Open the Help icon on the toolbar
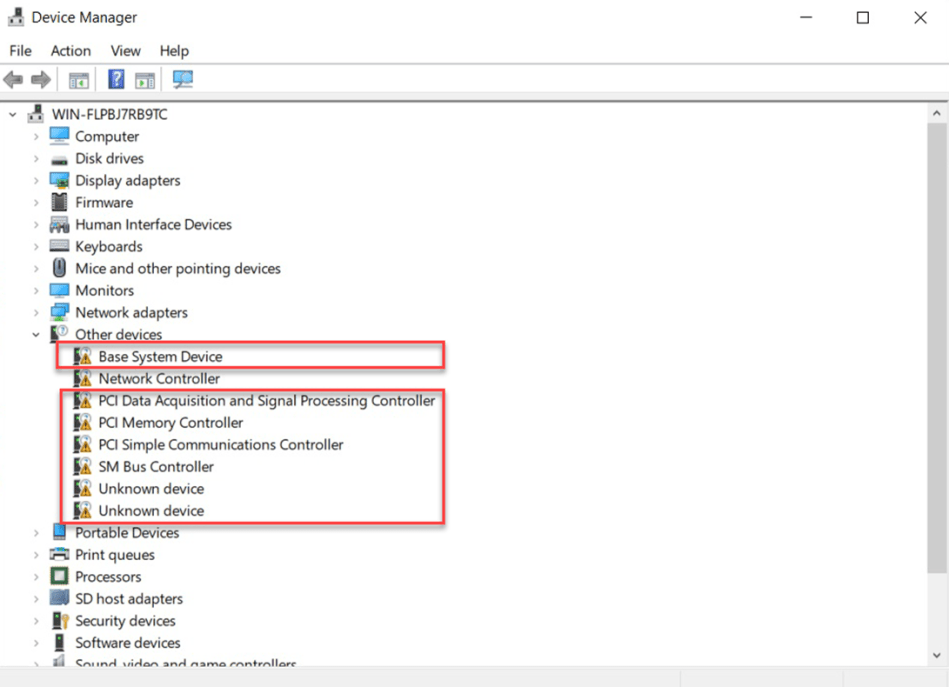Viewport: 949px width, 687px height. 115,79
